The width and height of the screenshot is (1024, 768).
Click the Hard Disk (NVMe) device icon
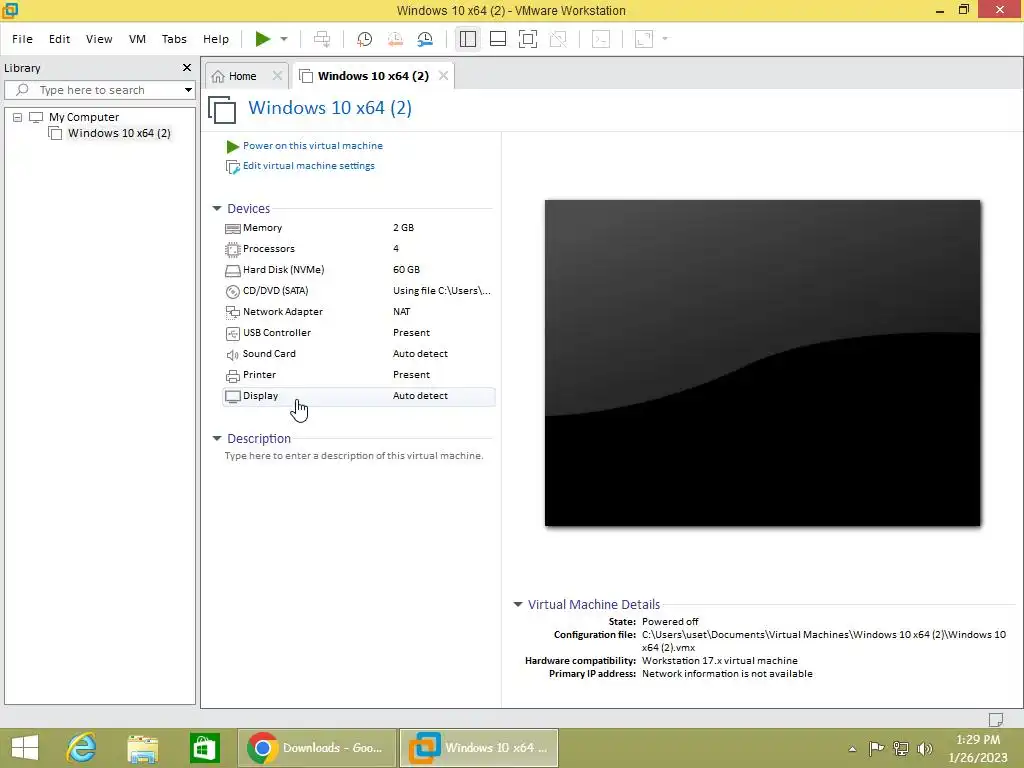pyautogui.click(x=232, y=270)
